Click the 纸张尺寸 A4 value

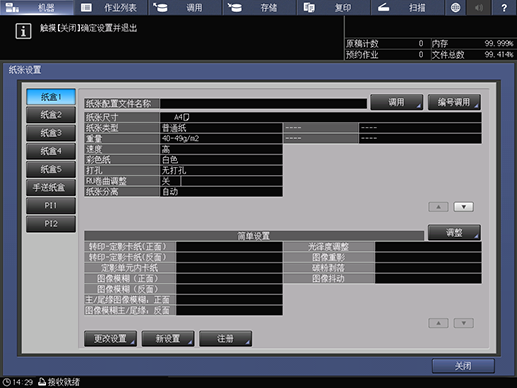pyautogui.click(x=321, y=117)
